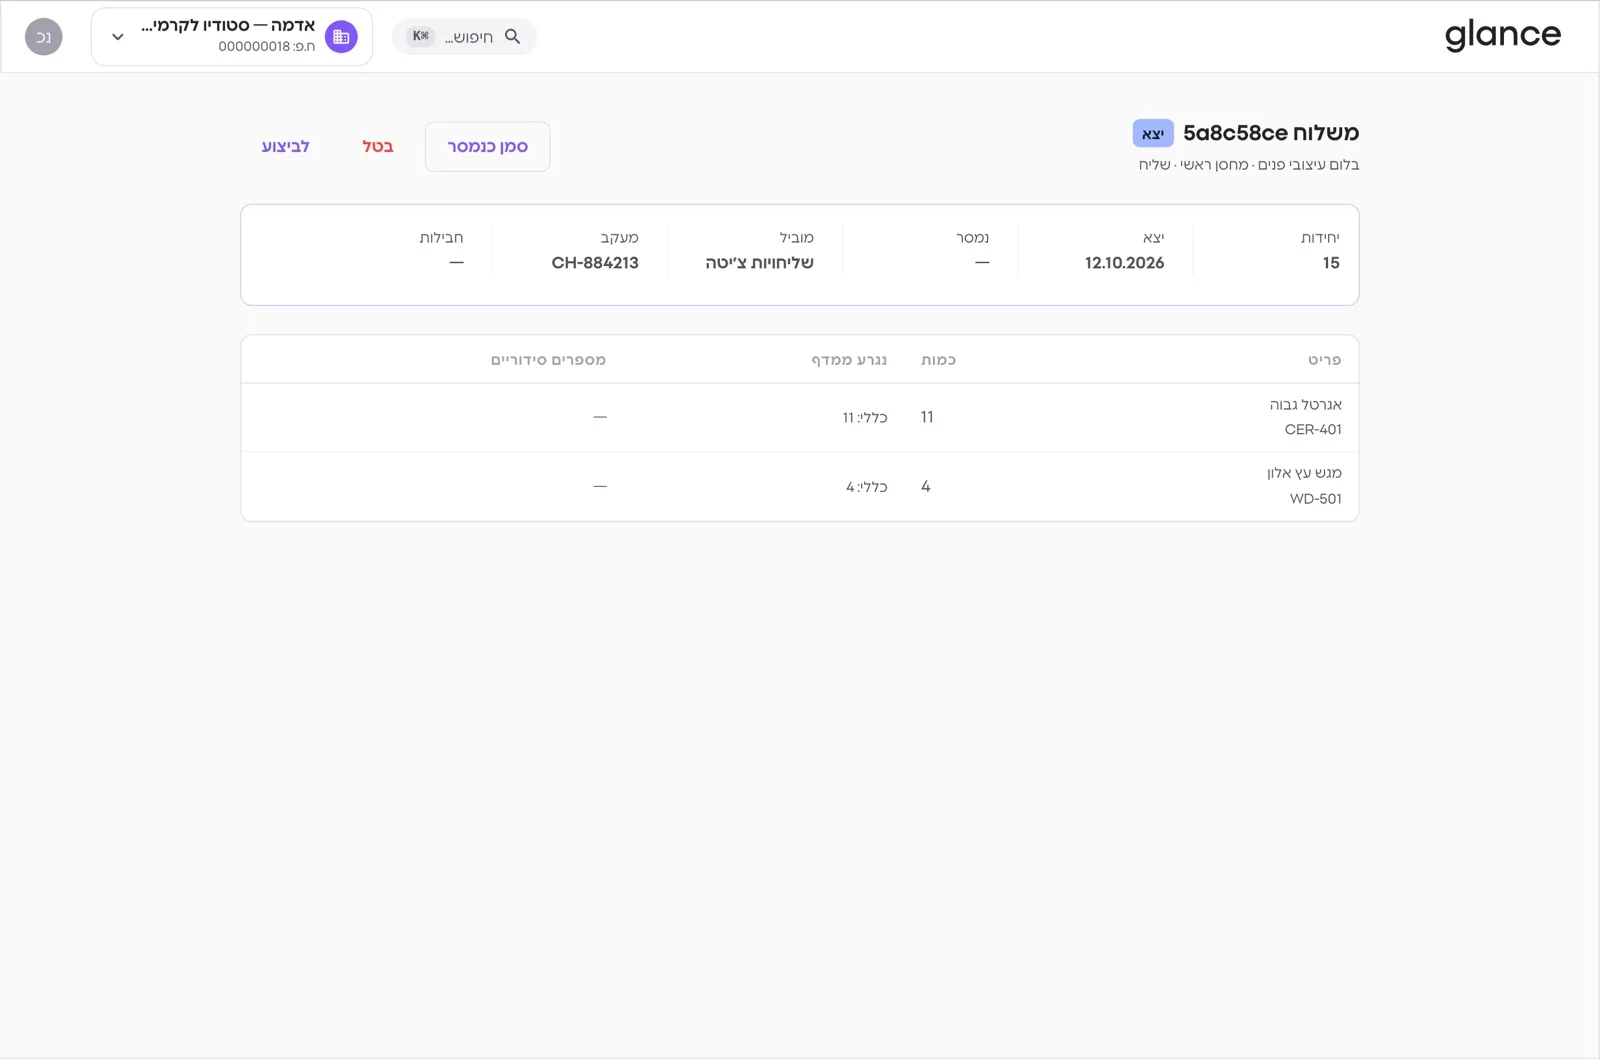Click the glance logo
This screenshot has height=1059, width=1600.
click(x=1502, y=36)
